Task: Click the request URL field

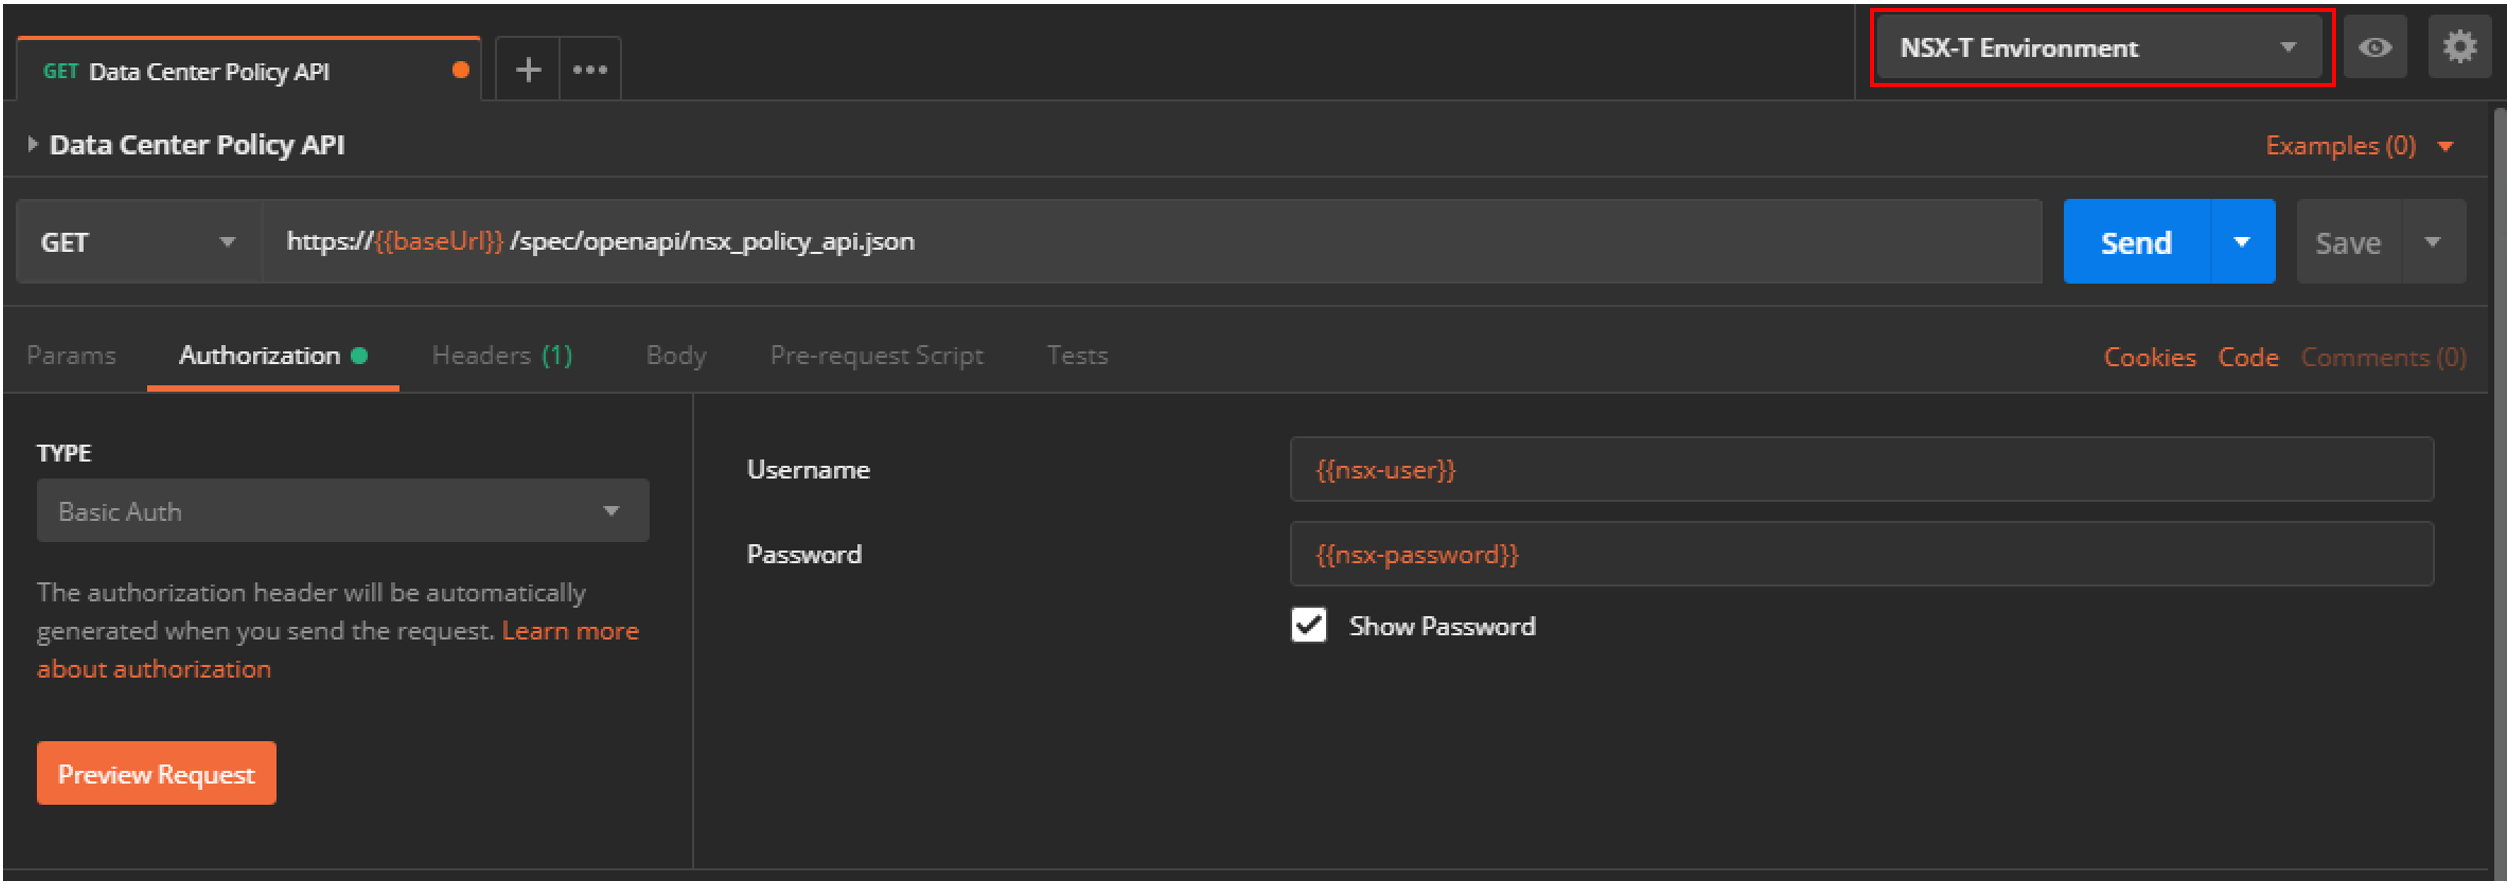Action: [1151, 242]
